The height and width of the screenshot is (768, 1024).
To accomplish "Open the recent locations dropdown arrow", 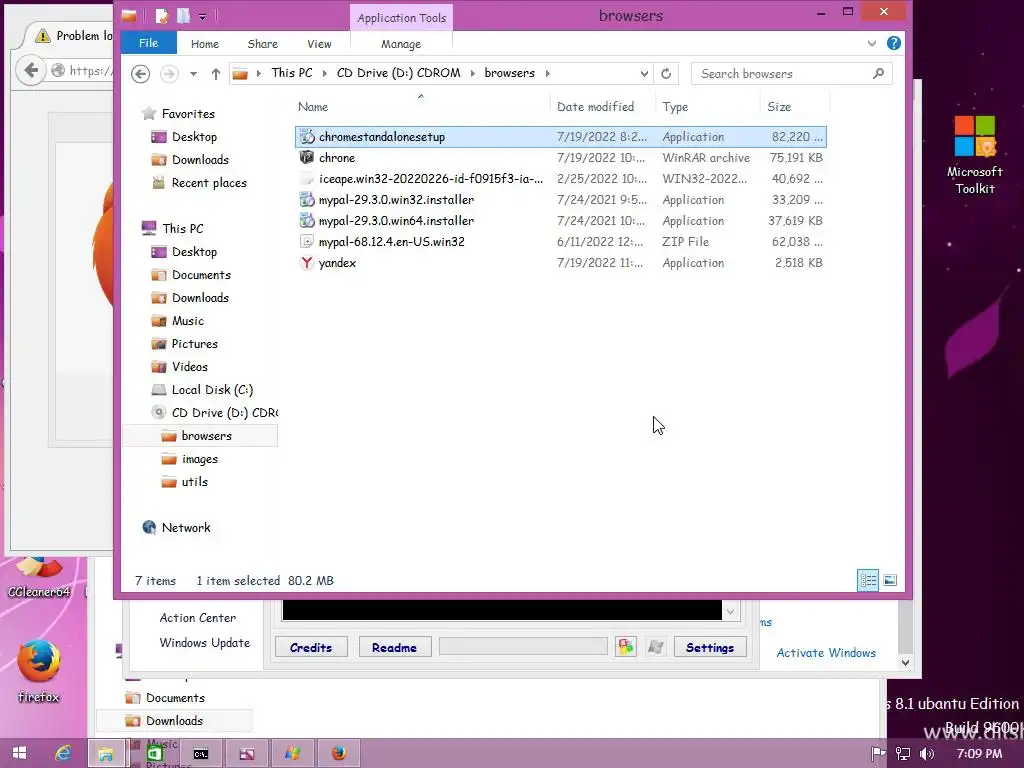I will click(x=193, y=74).
